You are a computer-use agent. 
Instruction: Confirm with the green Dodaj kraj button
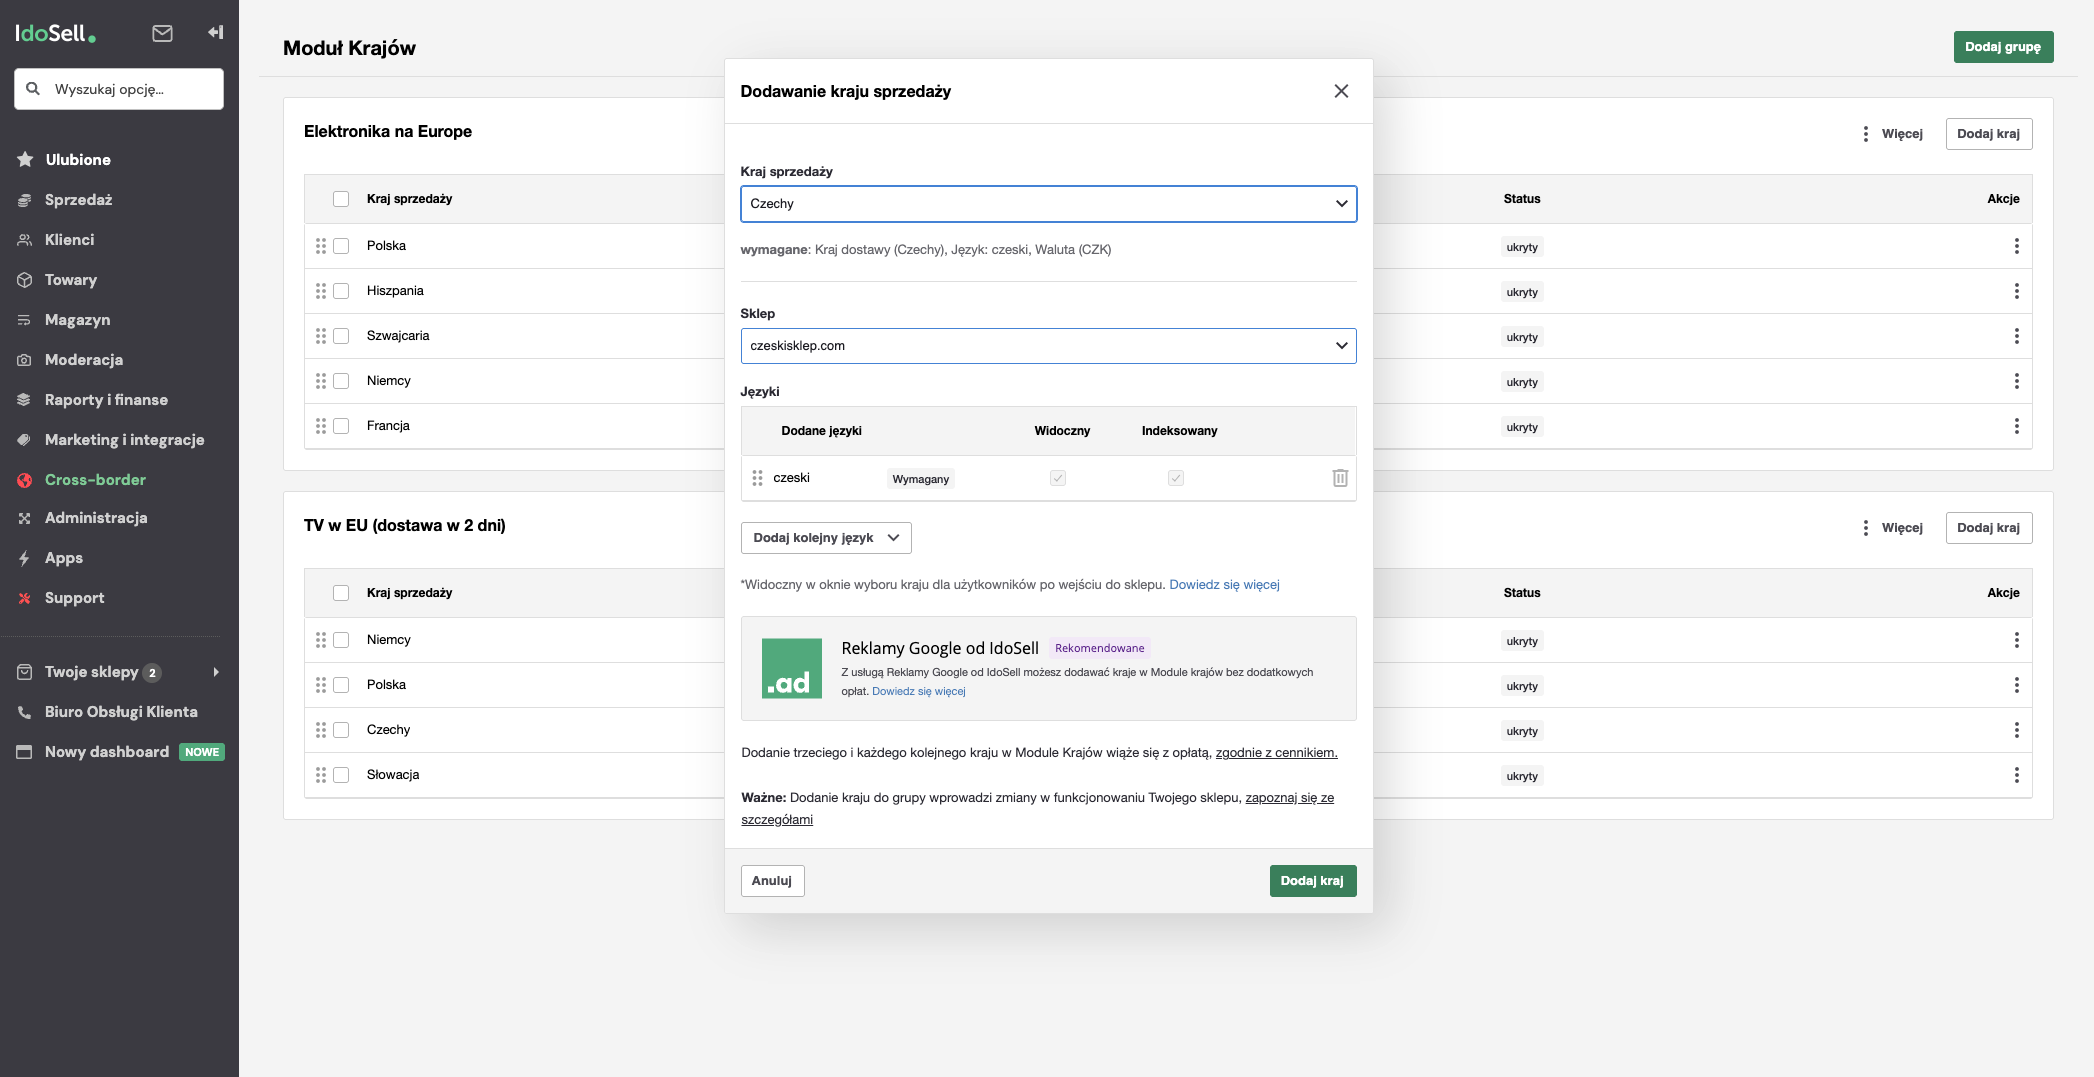1313,881
